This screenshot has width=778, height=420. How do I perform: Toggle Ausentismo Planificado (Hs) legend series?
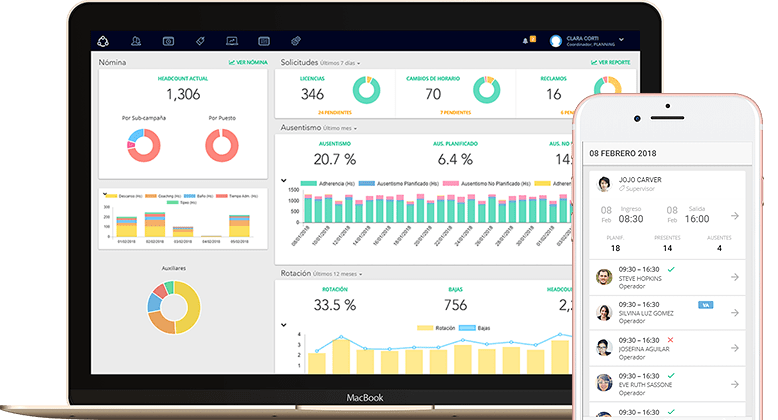pos(398,184)
